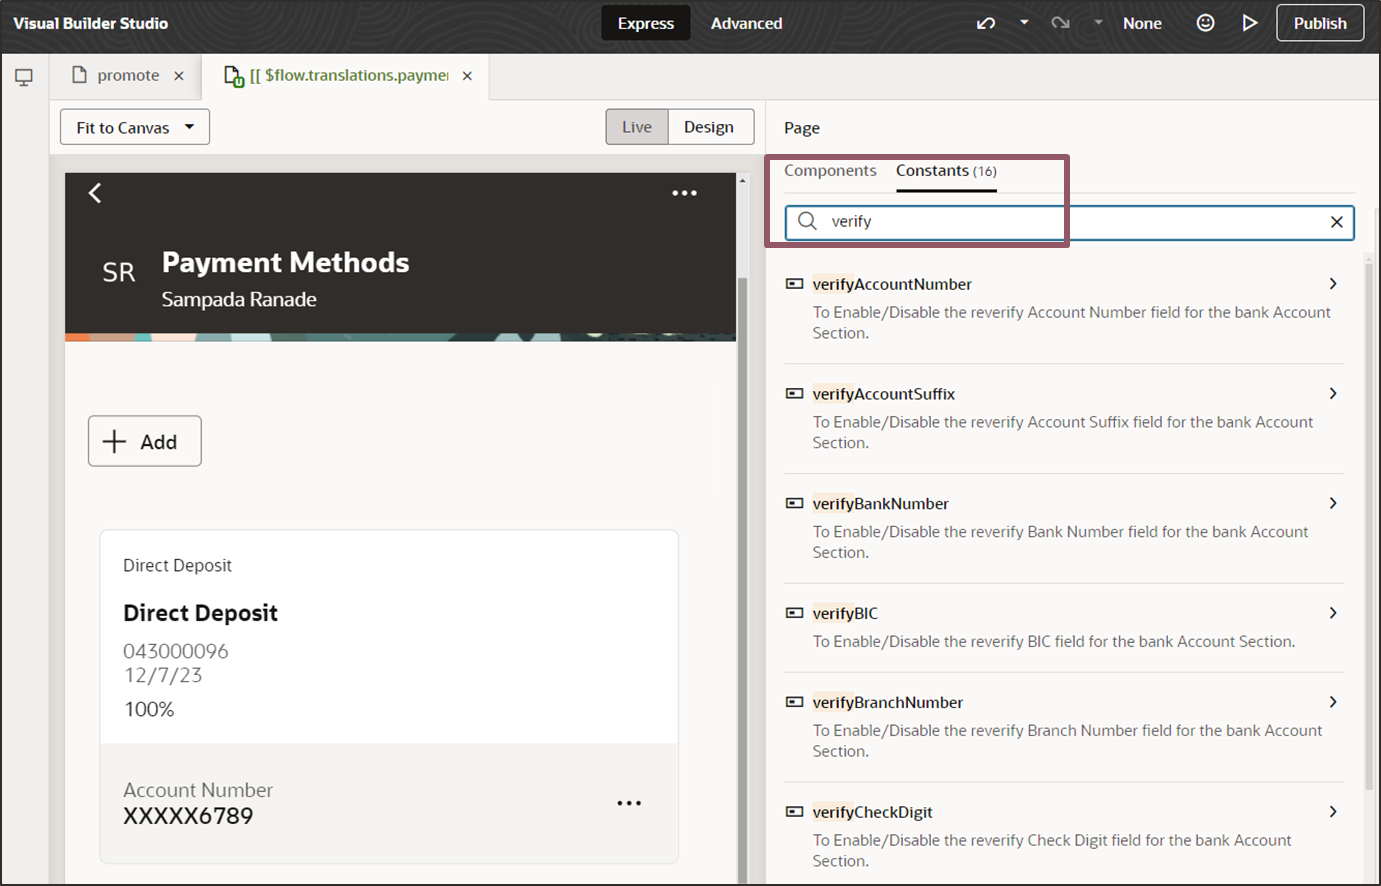Switch to Express mode
This screenshot has height=886, width=1381.
coord(645,23)
